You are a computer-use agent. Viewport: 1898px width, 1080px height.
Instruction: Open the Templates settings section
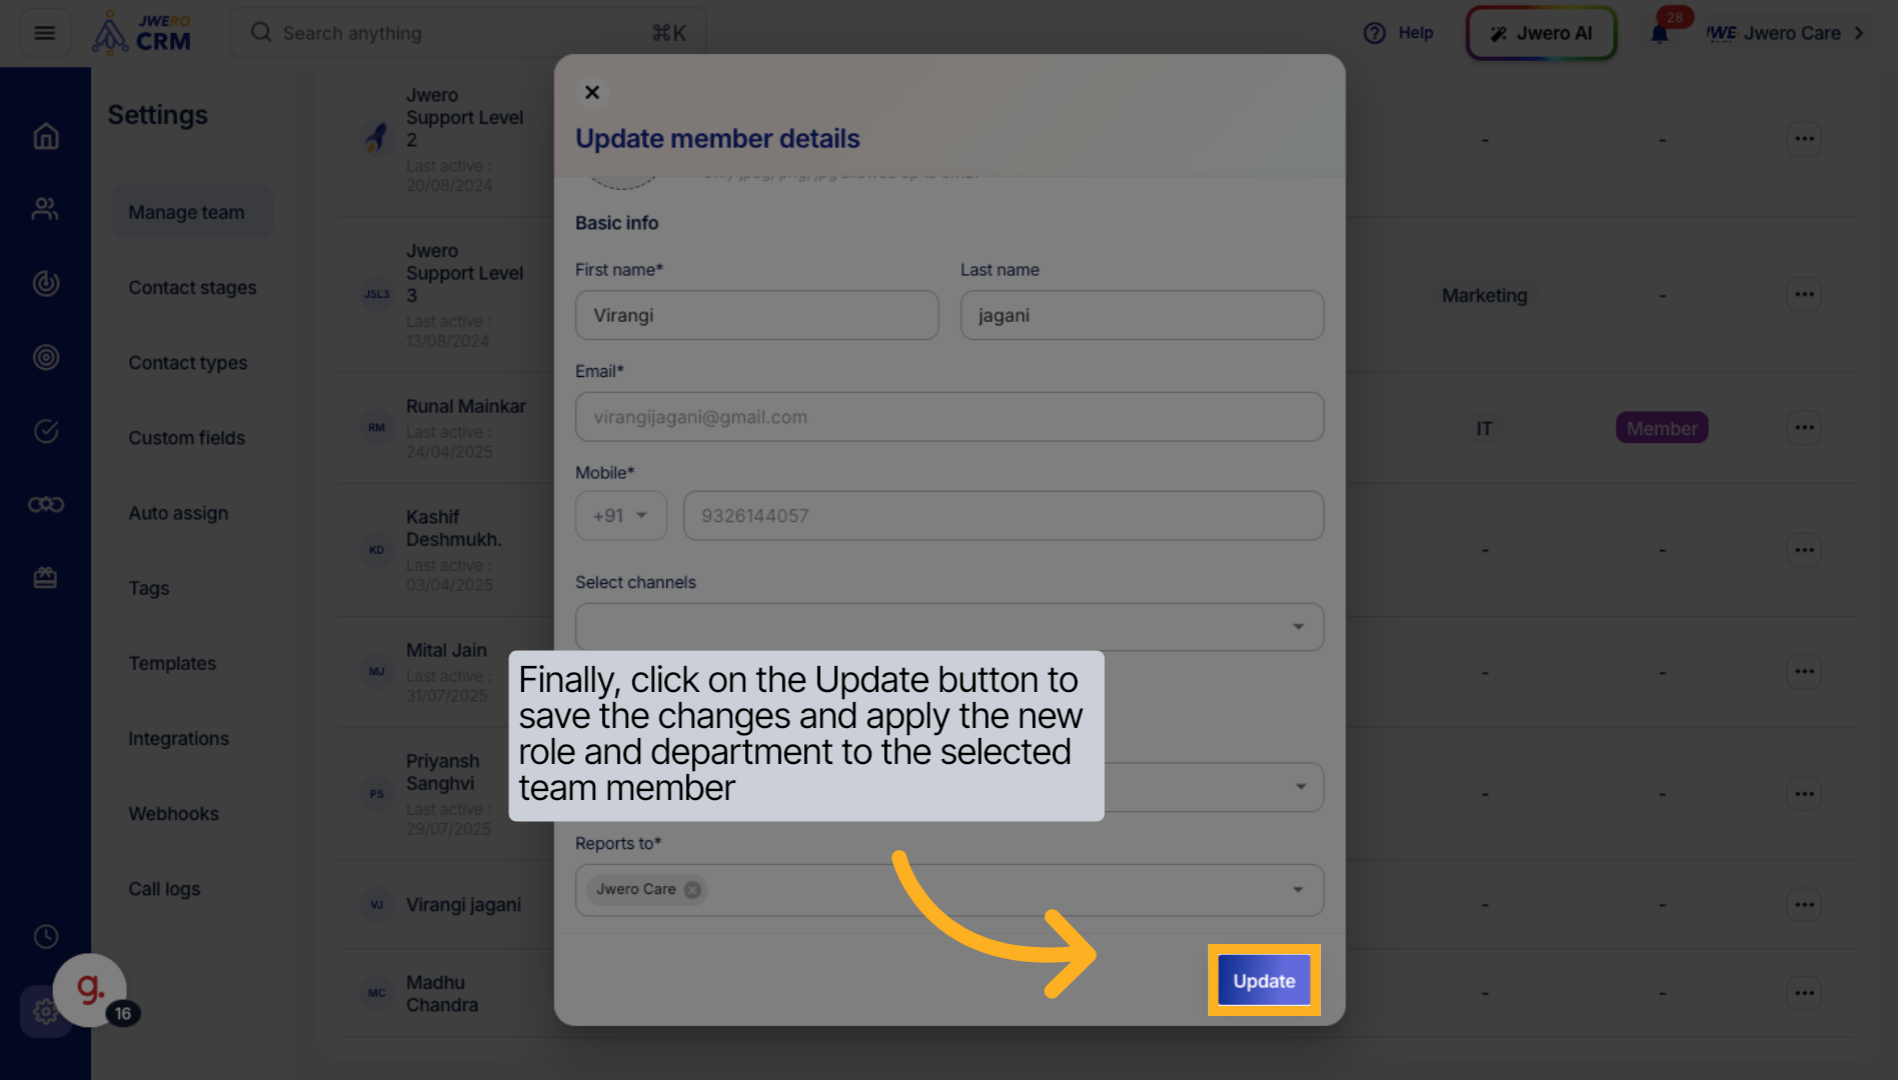pos(172,663)
